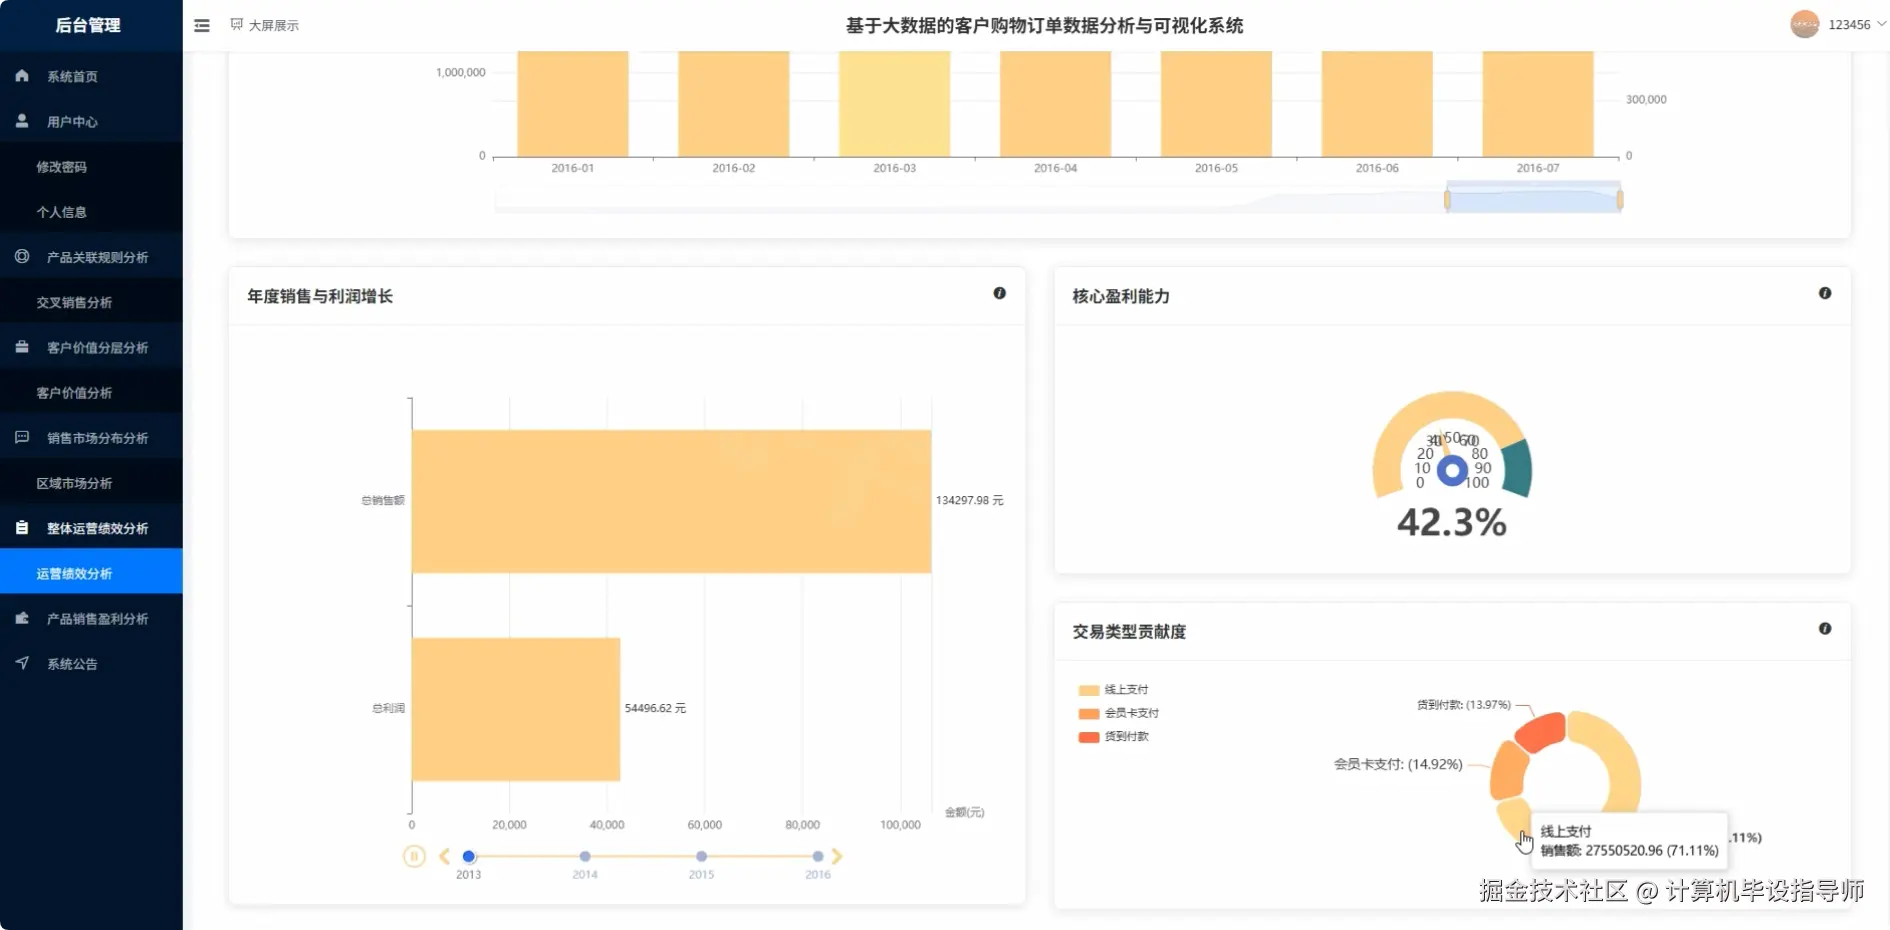Collapse the 客户价值分层分析 menu group

(x=91, y=347)
